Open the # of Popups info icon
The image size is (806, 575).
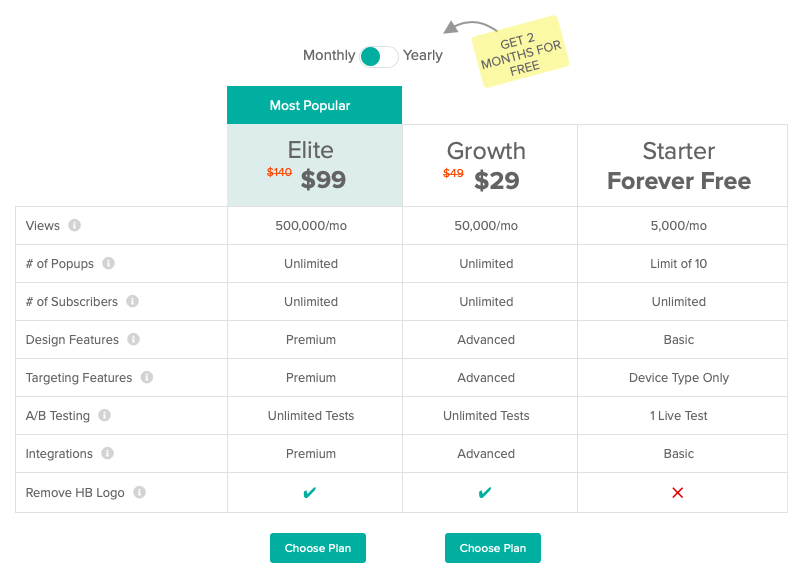[108, 263]
